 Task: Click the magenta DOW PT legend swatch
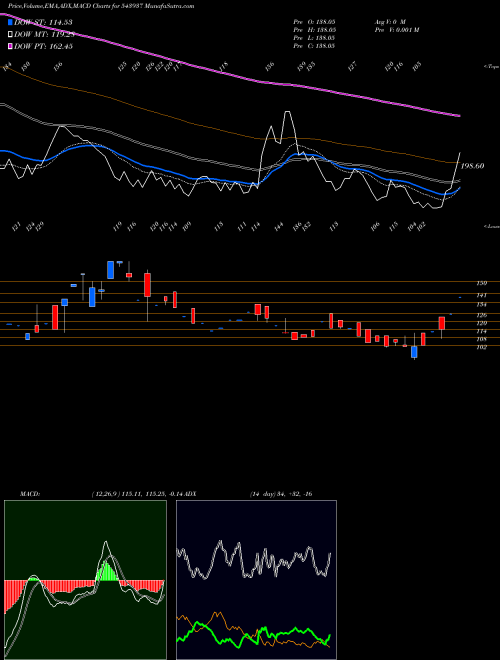coord(11,46)
